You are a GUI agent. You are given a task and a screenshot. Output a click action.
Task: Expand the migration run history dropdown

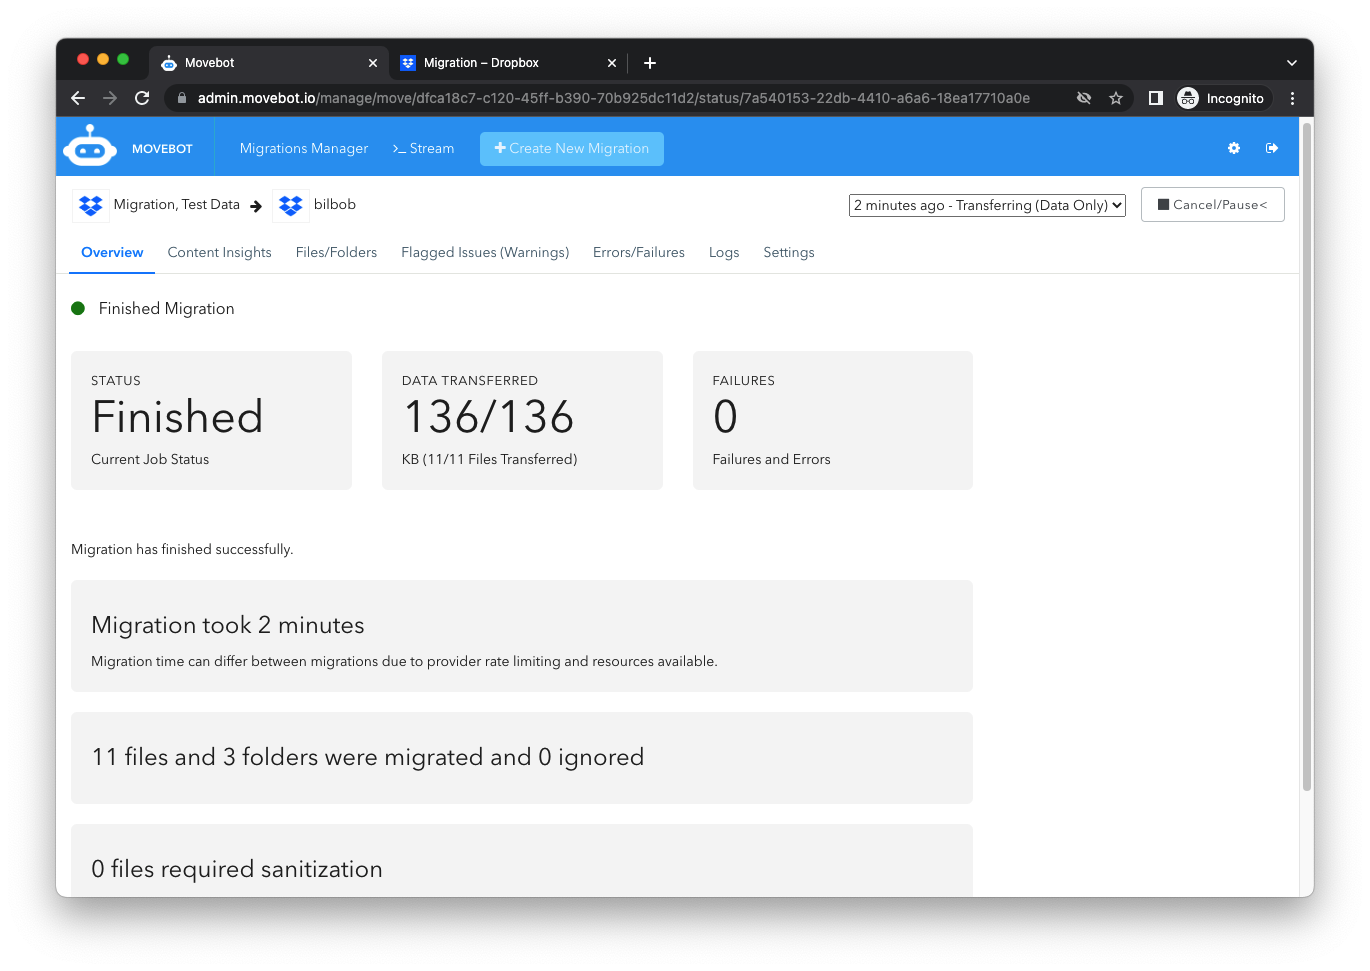click(987, 205)
